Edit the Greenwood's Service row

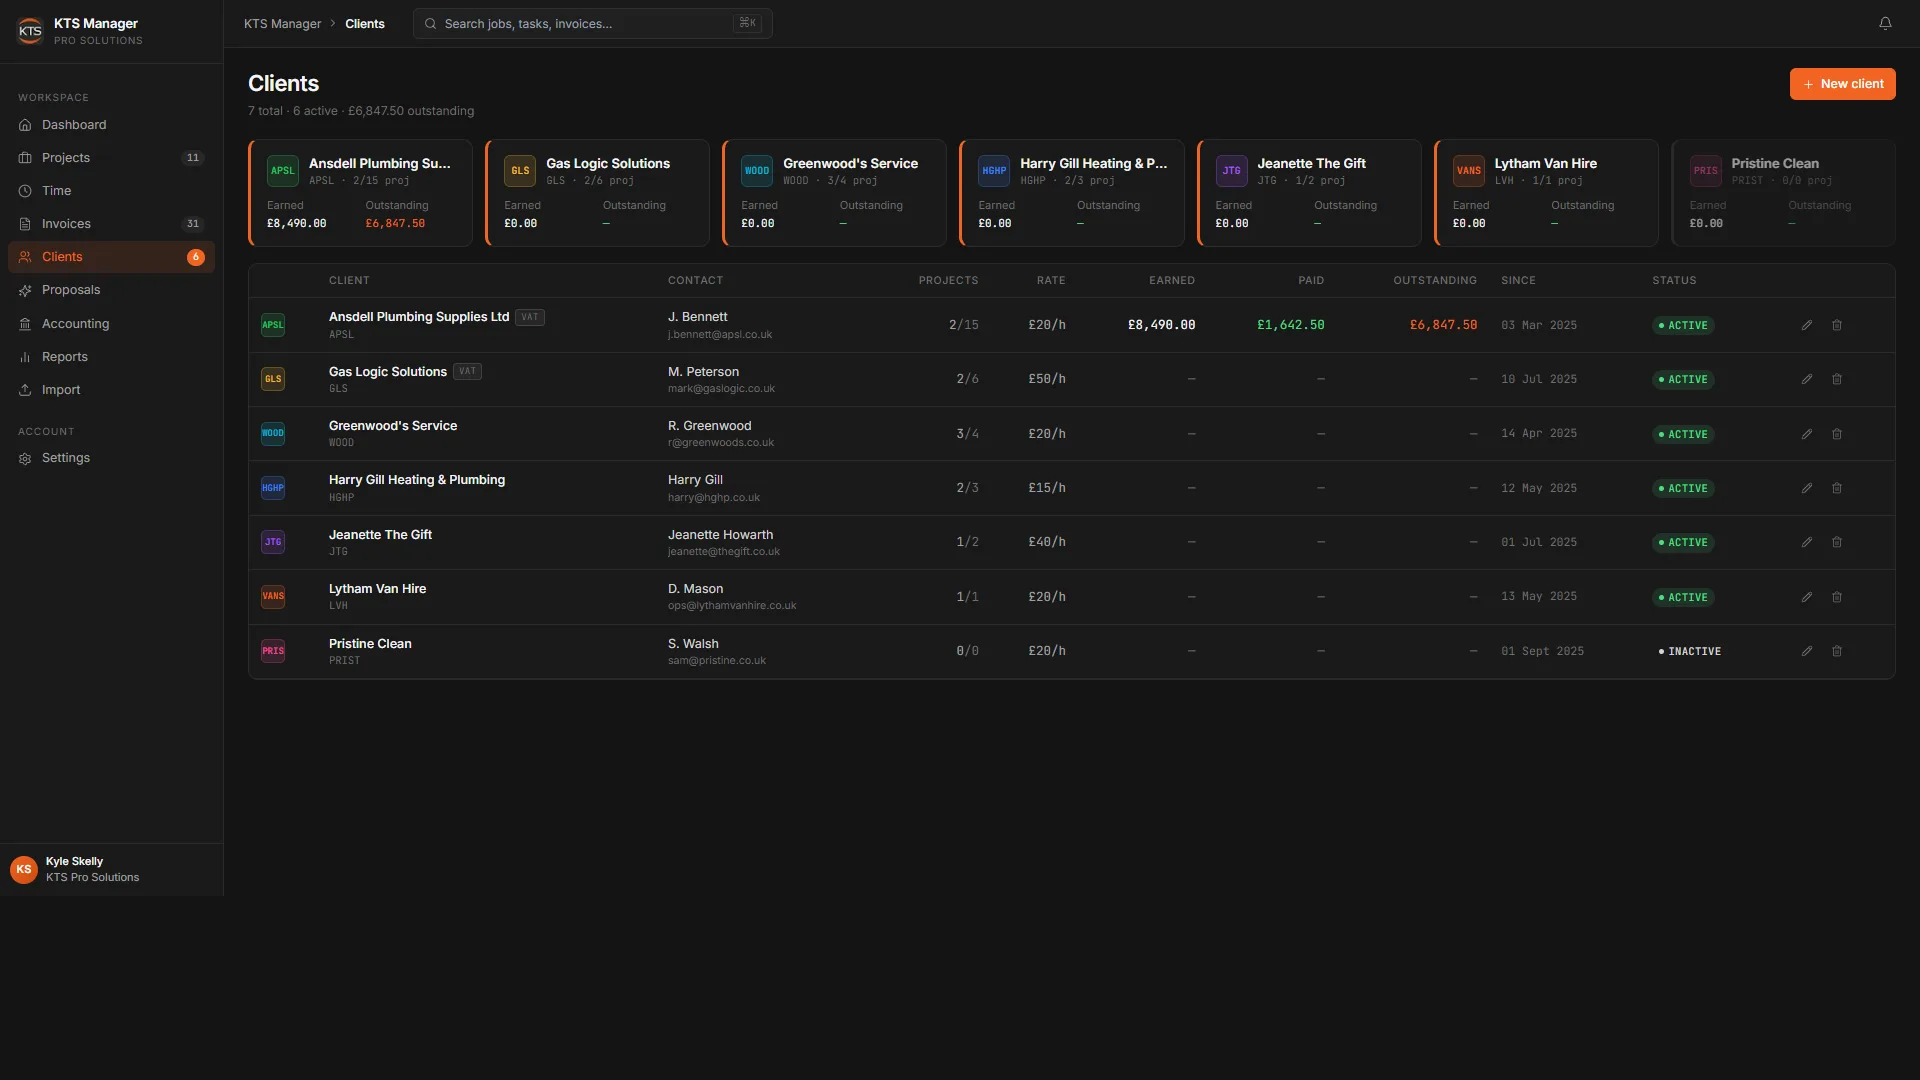[1807, 434]
